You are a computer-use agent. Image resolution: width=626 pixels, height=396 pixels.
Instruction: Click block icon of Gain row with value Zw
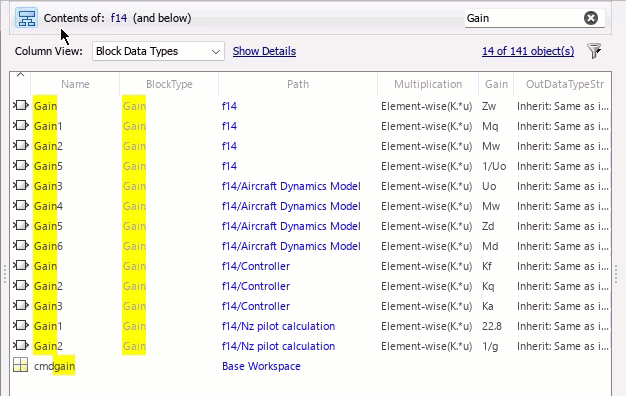tap(21, 106)
